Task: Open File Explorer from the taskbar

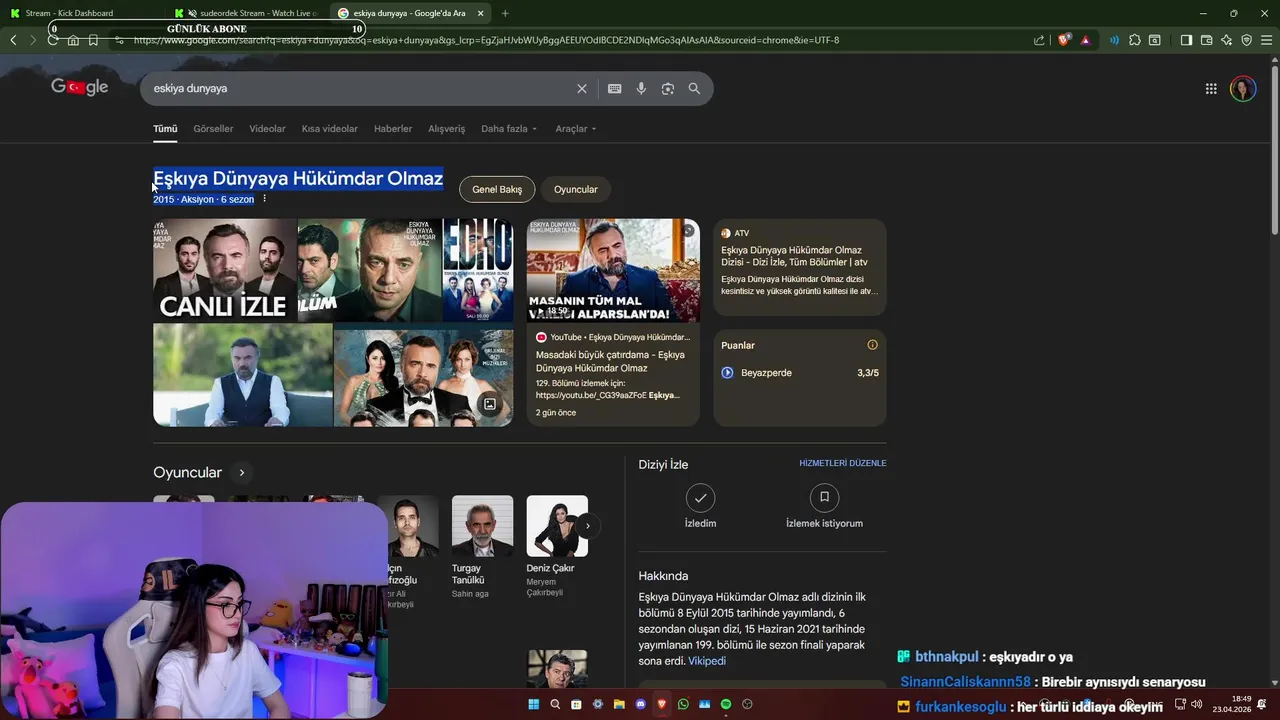Action: pos(619,704)
